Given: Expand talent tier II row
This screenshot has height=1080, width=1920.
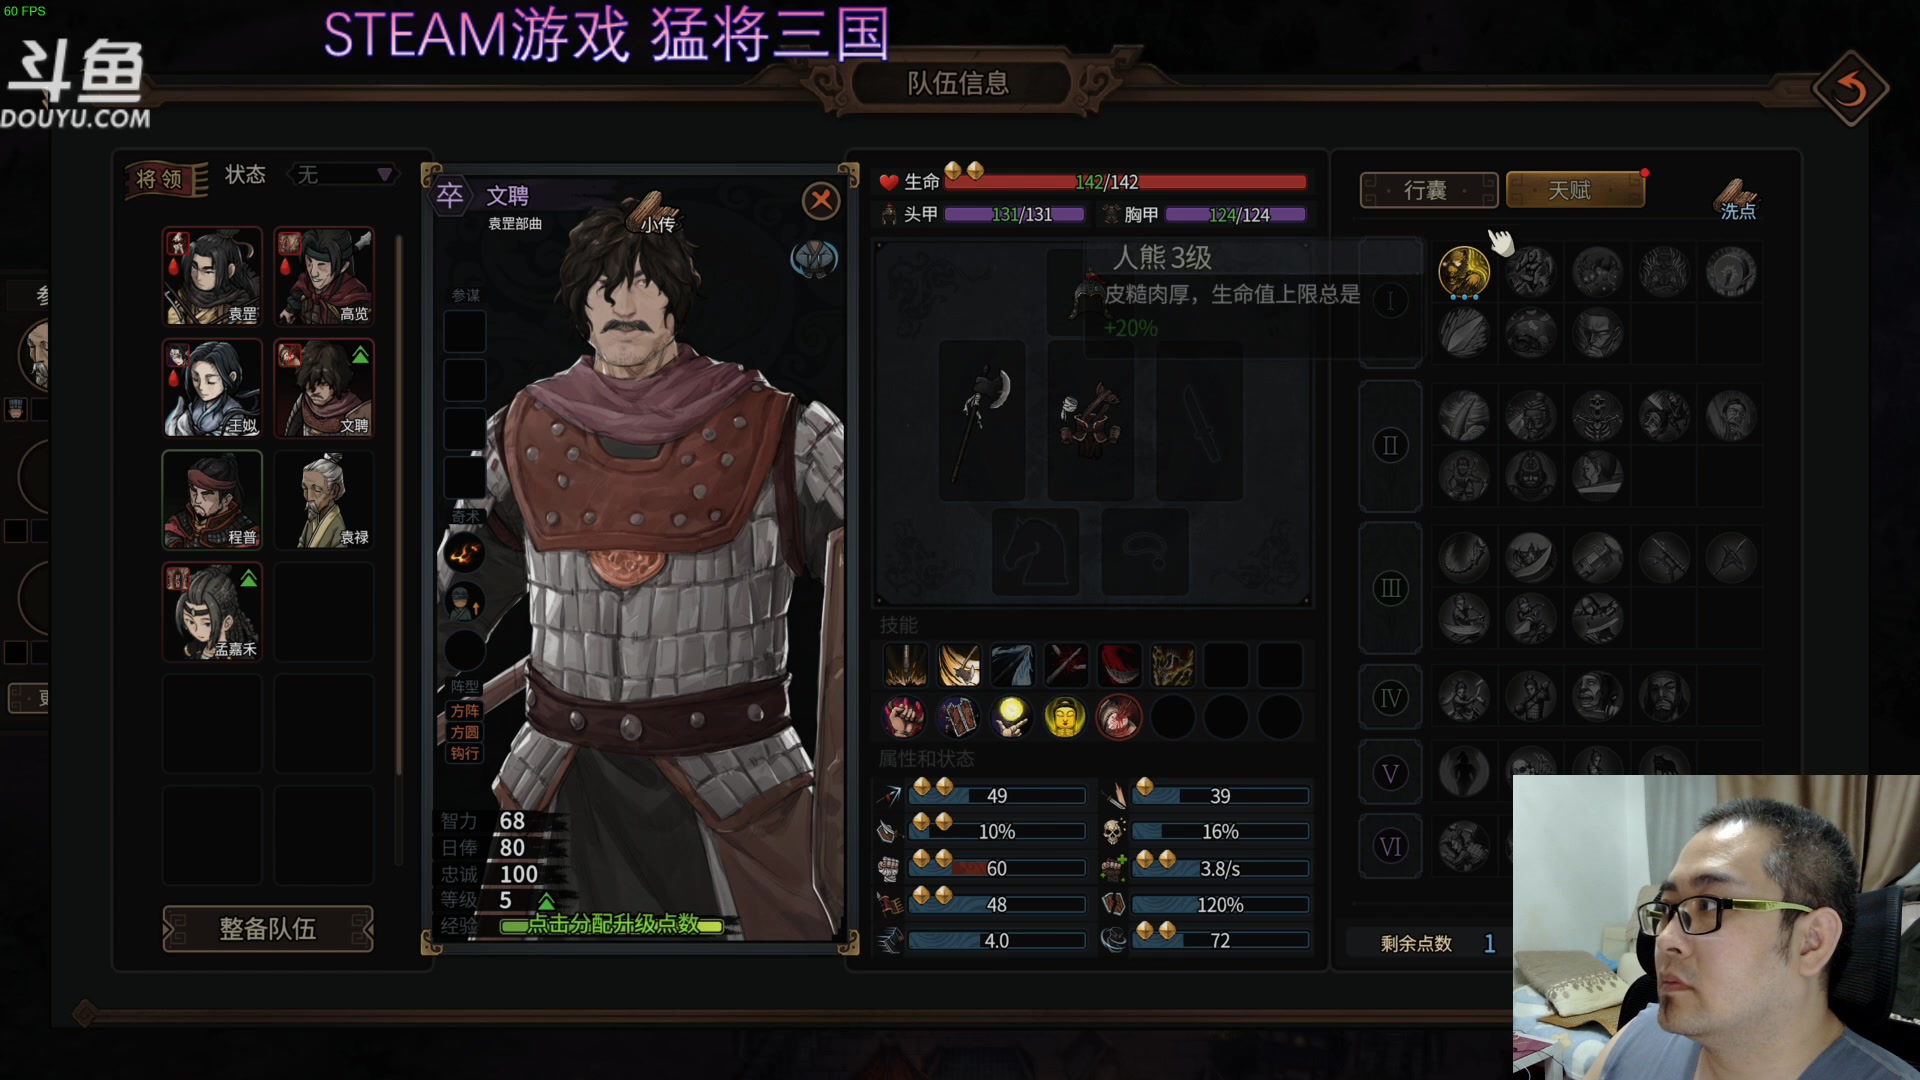Looking at the screenshot, I should (1390, 445).
